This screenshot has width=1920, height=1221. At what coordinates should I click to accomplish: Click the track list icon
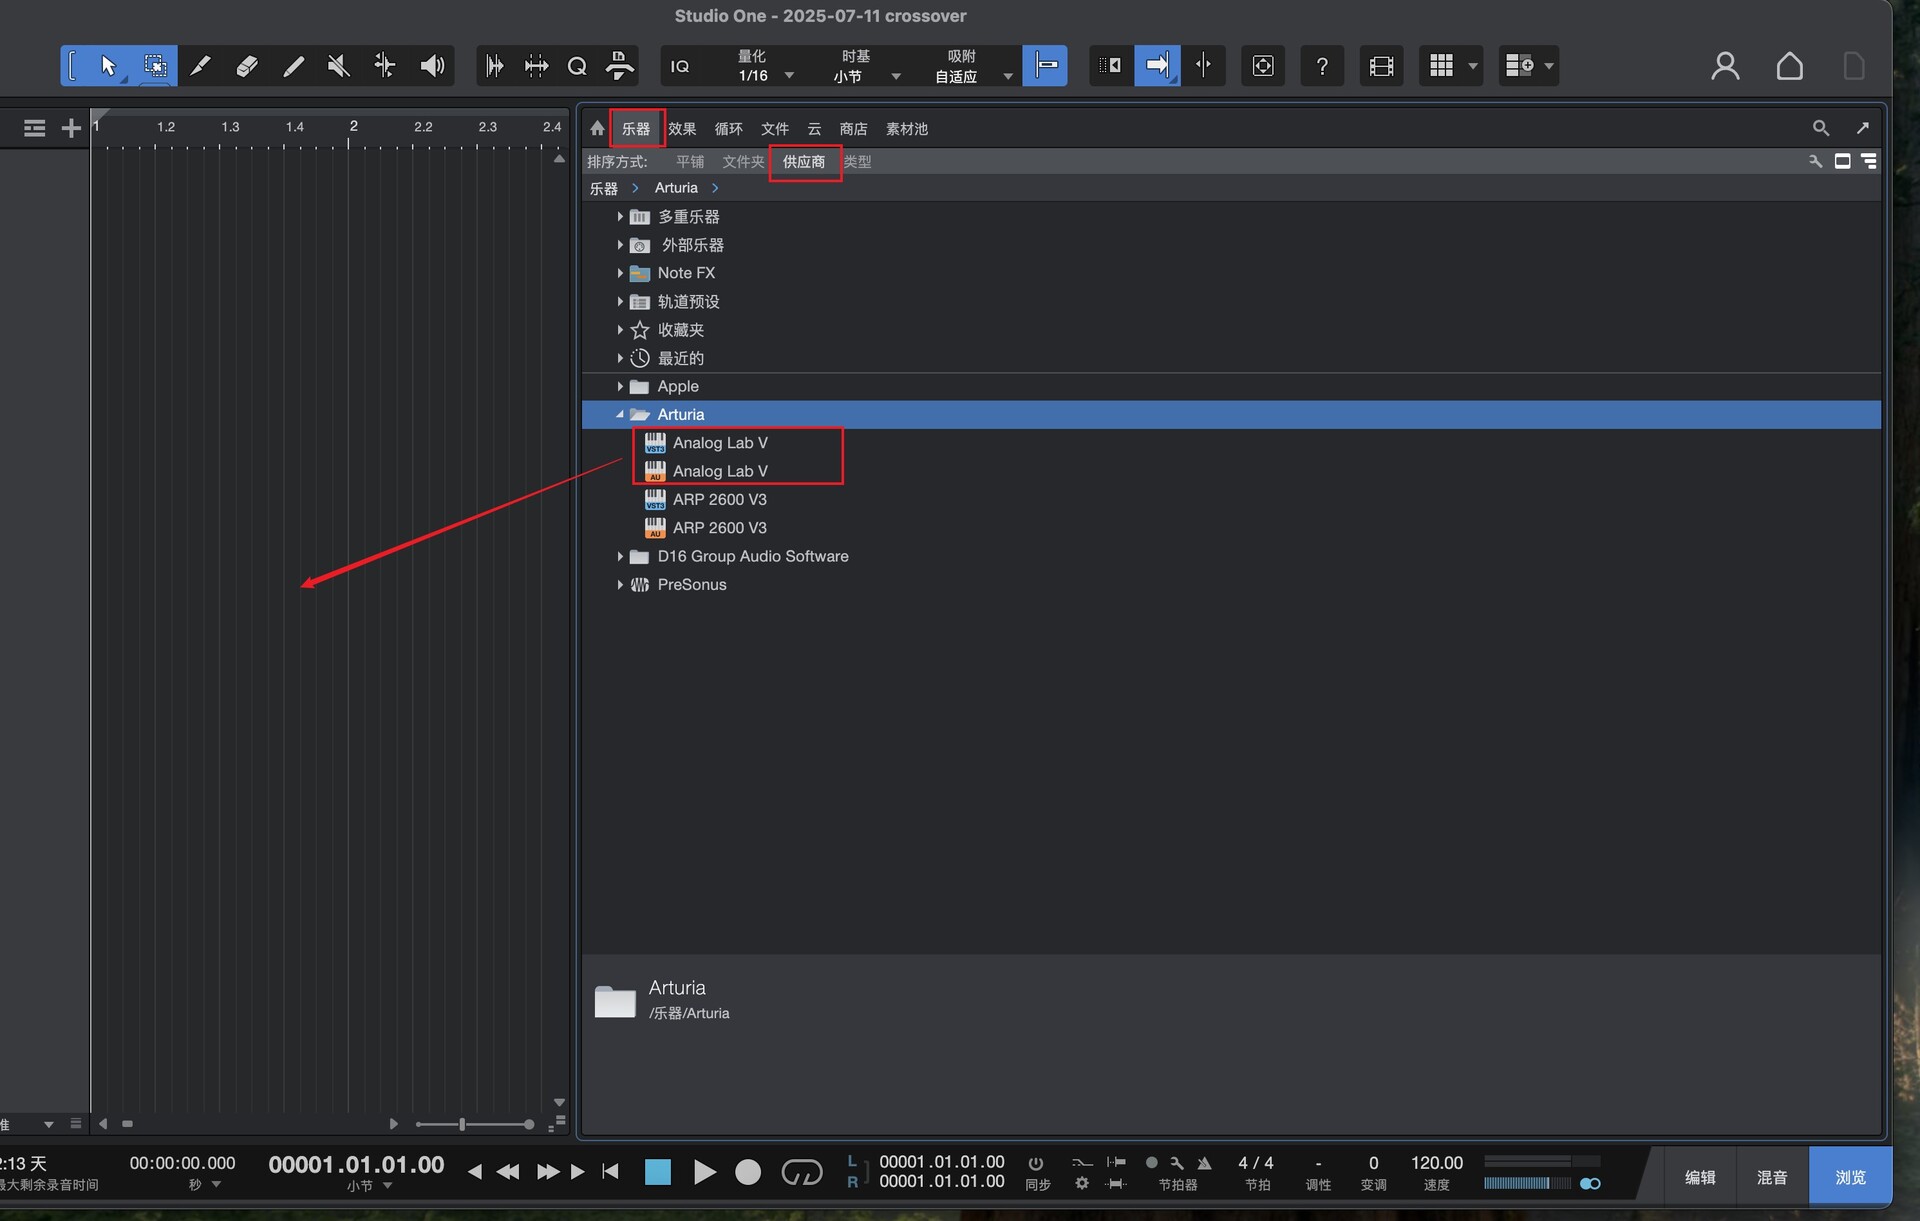[x=34, y=128]
